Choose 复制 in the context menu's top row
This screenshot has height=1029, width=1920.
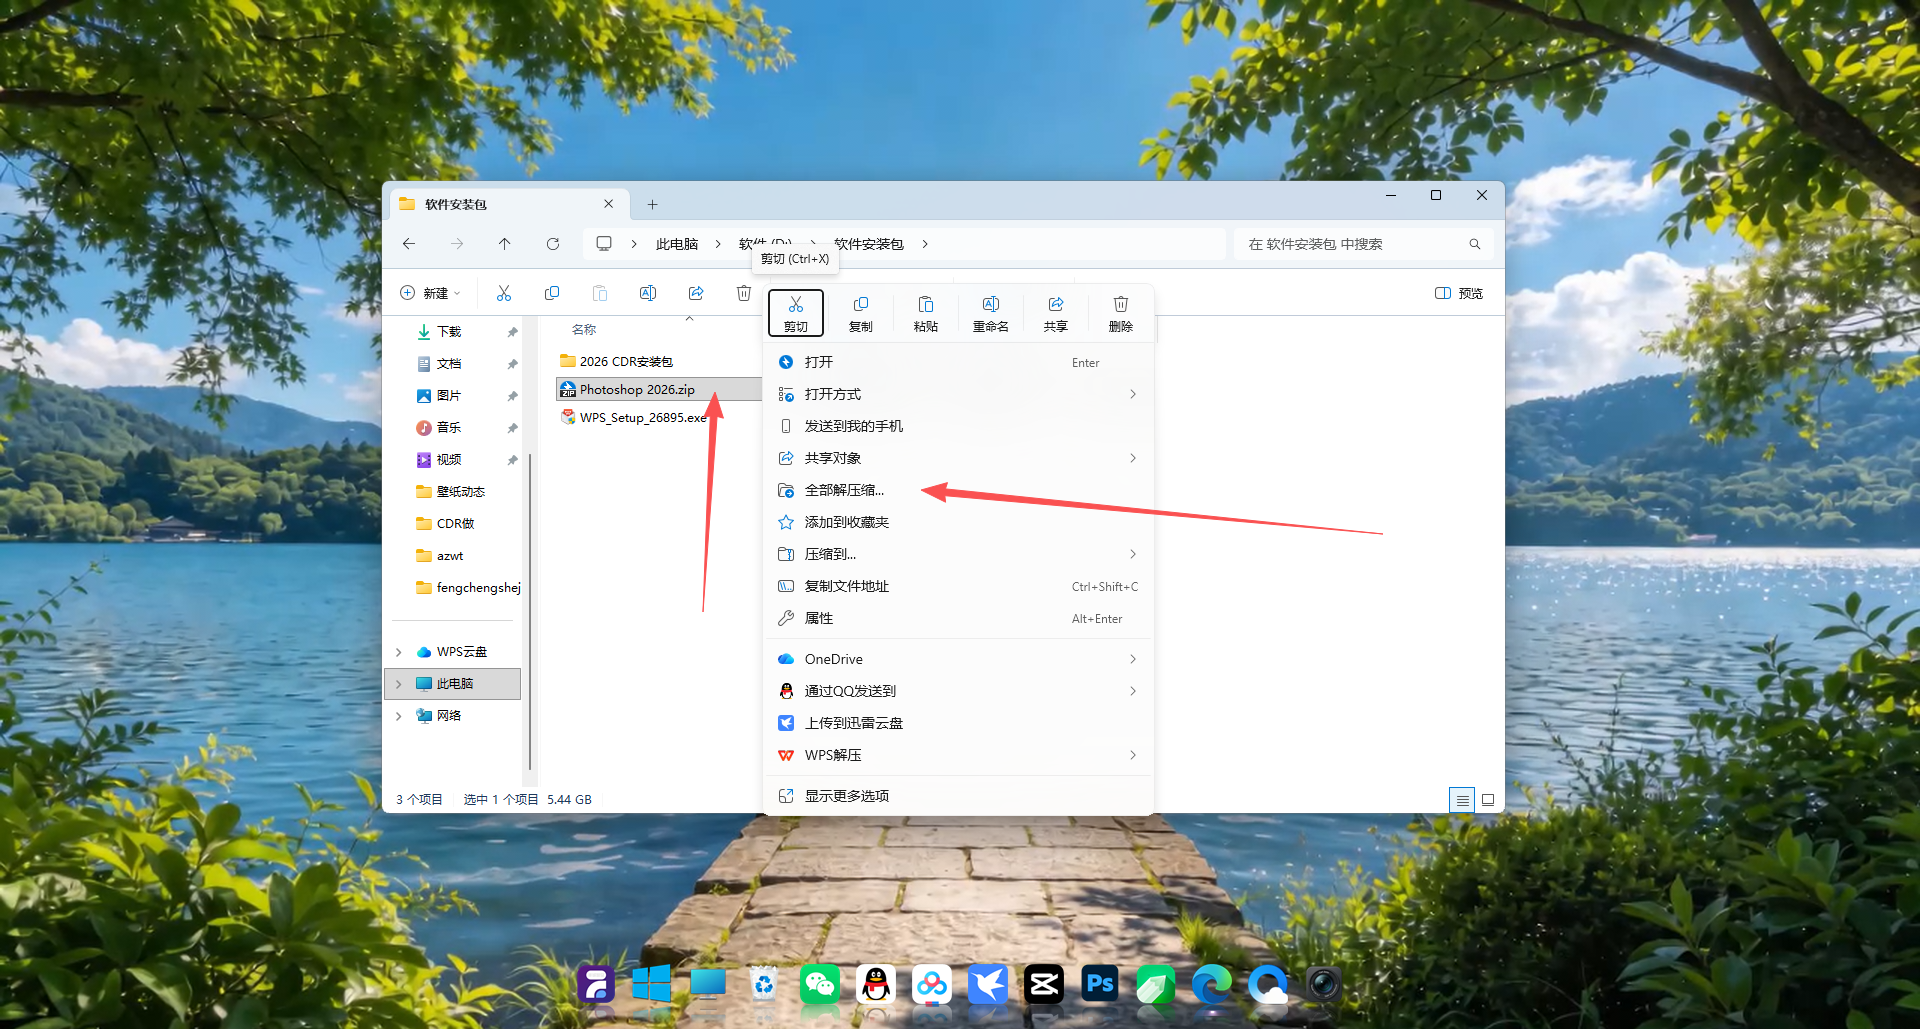[861, 313]
